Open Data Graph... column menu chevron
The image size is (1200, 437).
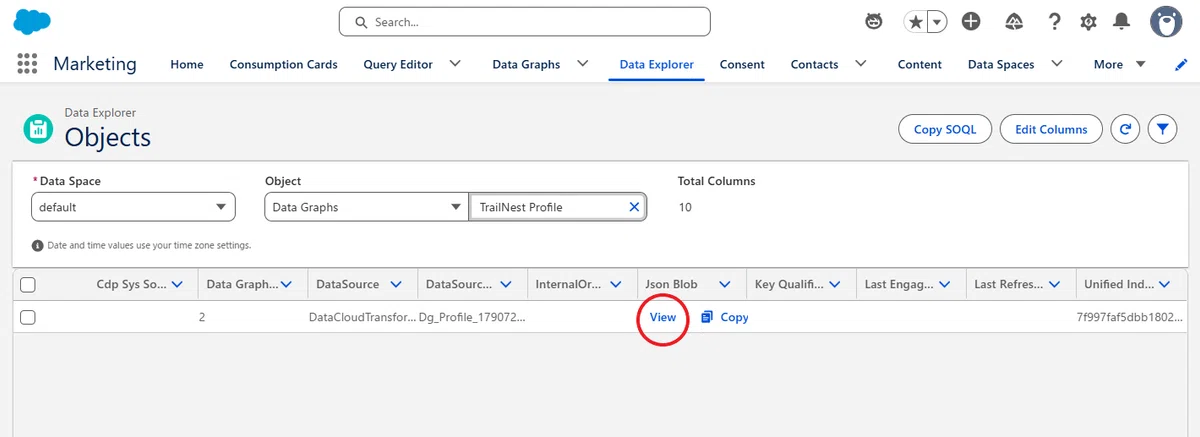(286, 285)
